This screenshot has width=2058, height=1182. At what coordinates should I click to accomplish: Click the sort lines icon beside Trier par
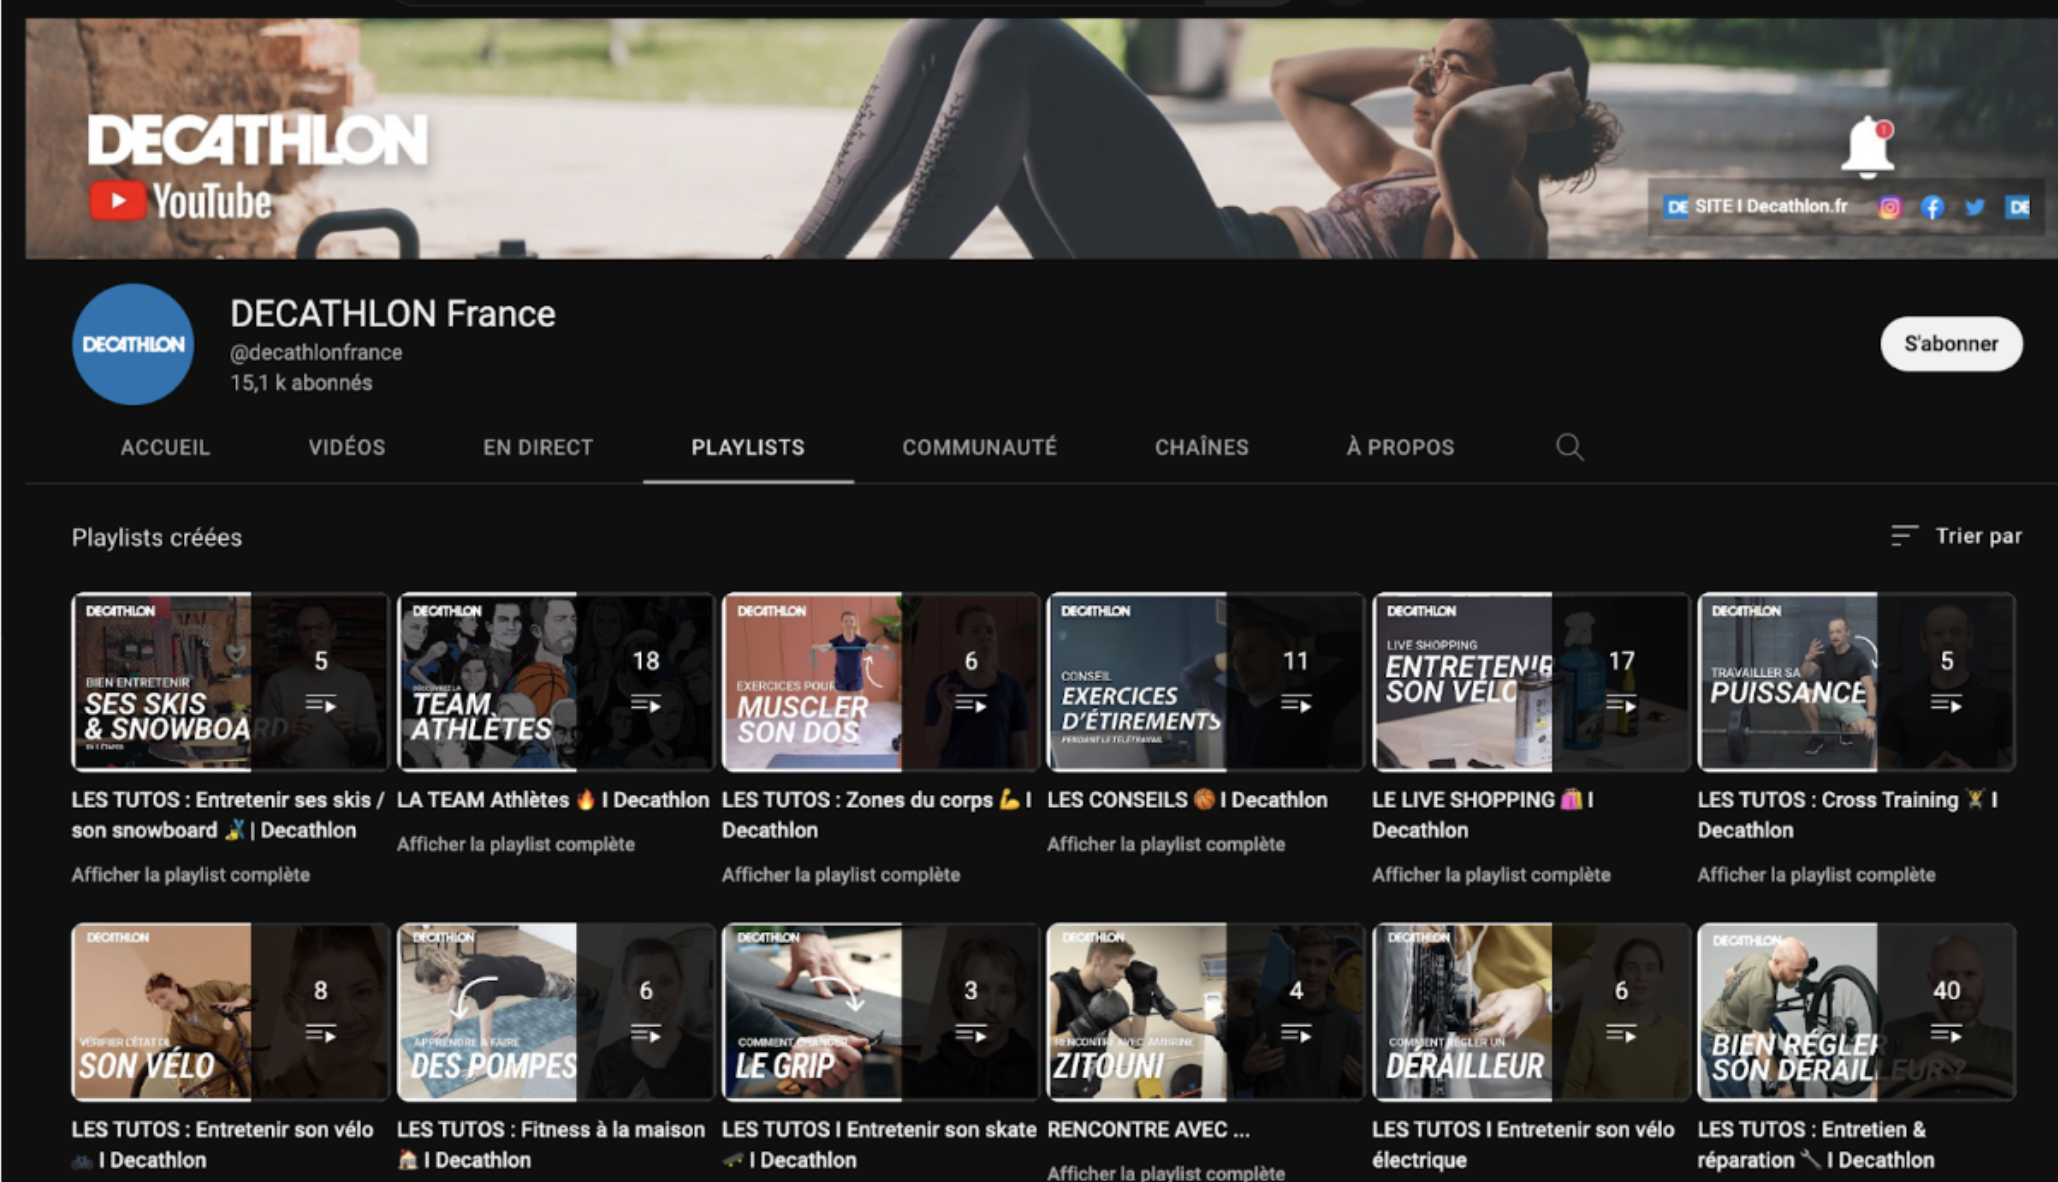(x=1904, y=536)
